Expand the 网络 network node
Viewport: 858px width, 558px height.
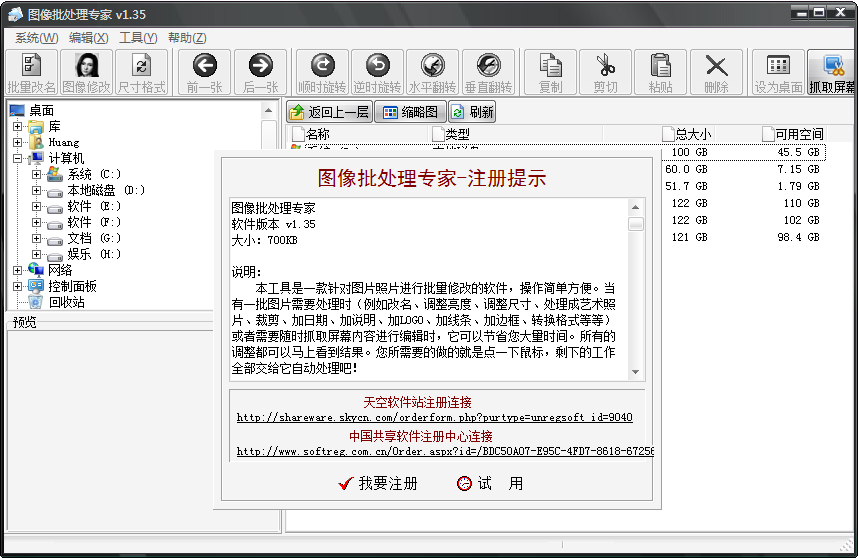(18, 270)
